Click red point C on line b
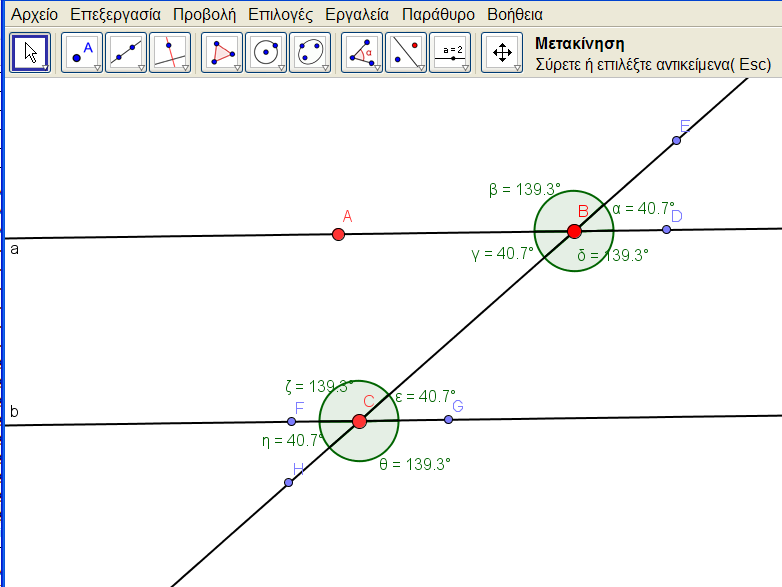The image size is (782, 587). click(x=360, y=421)
